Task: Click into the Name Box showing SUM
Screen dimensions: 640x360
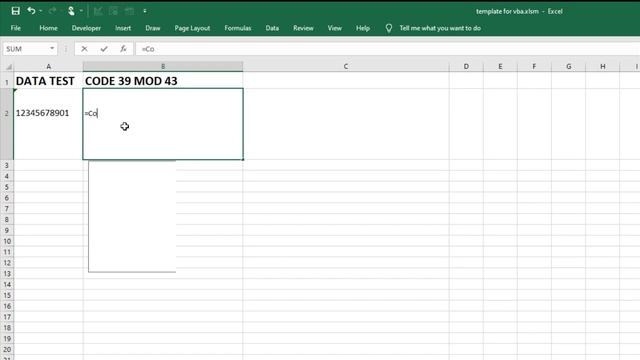Action: 25,49
